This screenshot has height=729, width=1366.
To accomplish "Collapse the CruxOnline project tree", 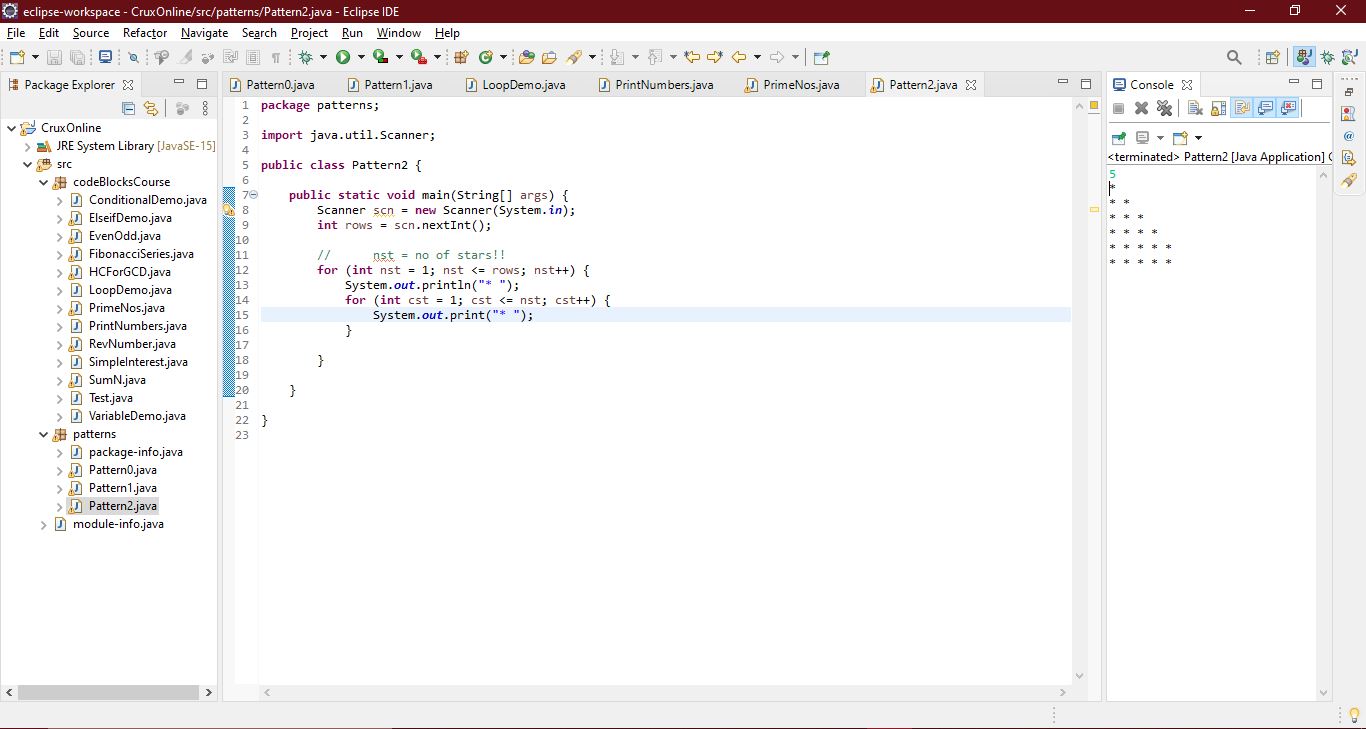I will pos(12,128).
